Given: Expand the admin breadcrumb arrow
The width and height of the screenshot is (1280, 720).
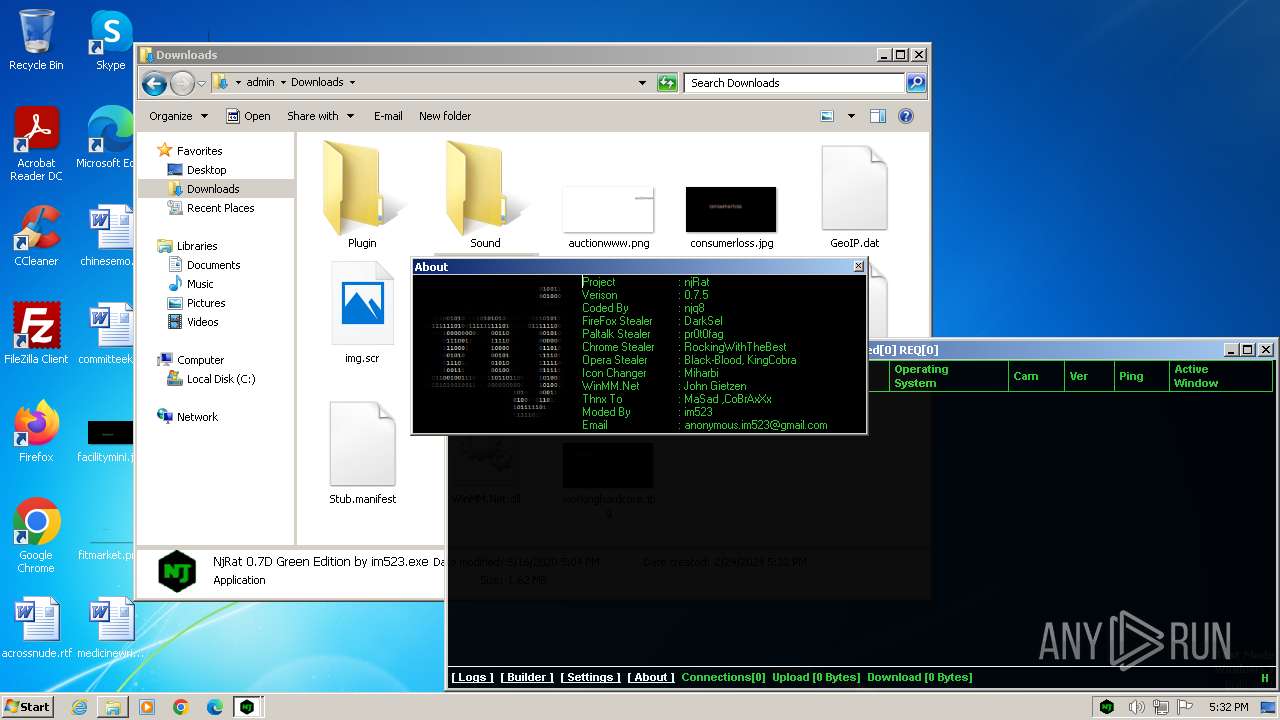Looking at the screenshot, I should point(282,83).
